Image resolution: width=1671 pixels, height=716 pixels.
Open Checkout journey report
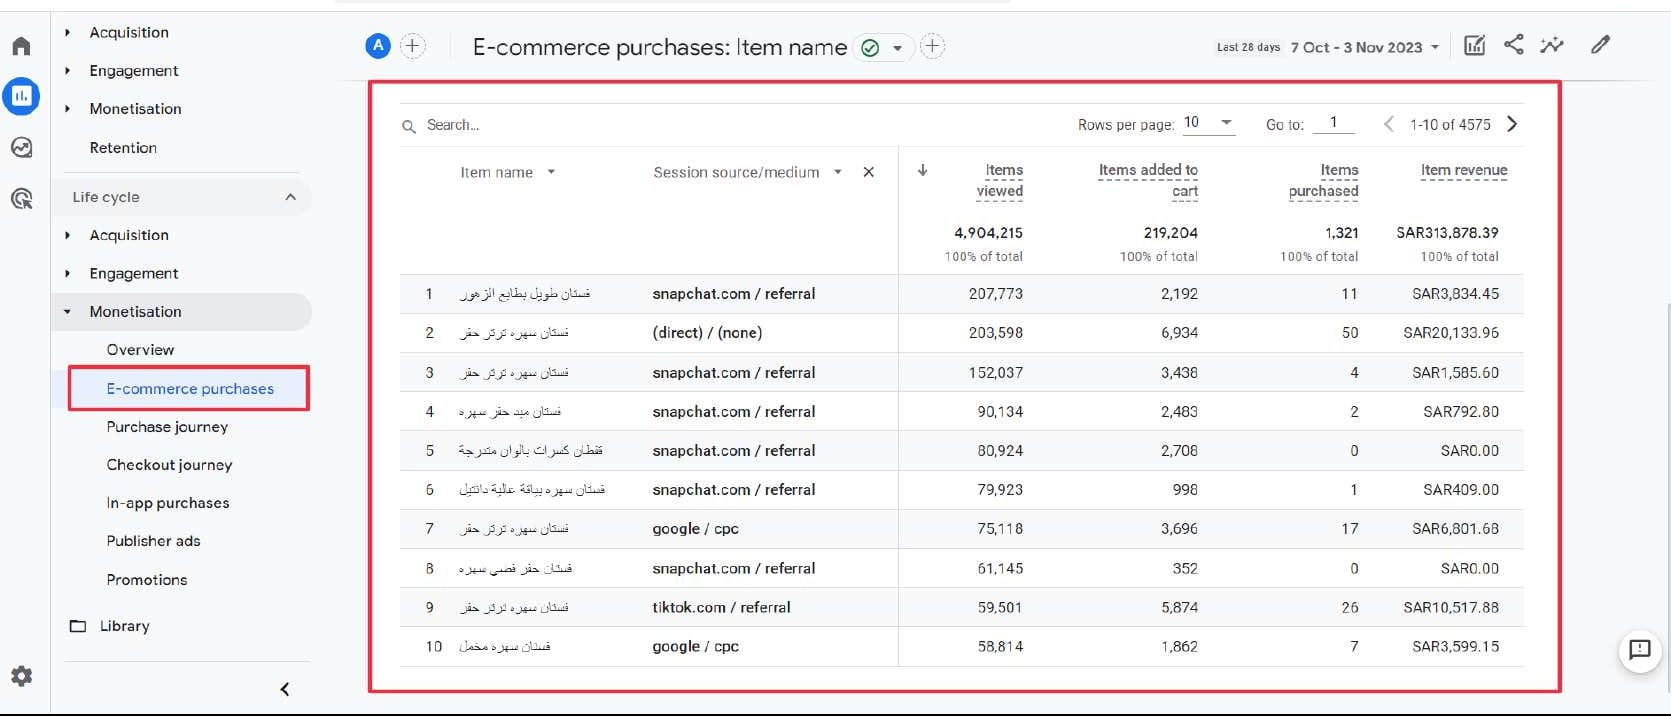click(169, 465)
